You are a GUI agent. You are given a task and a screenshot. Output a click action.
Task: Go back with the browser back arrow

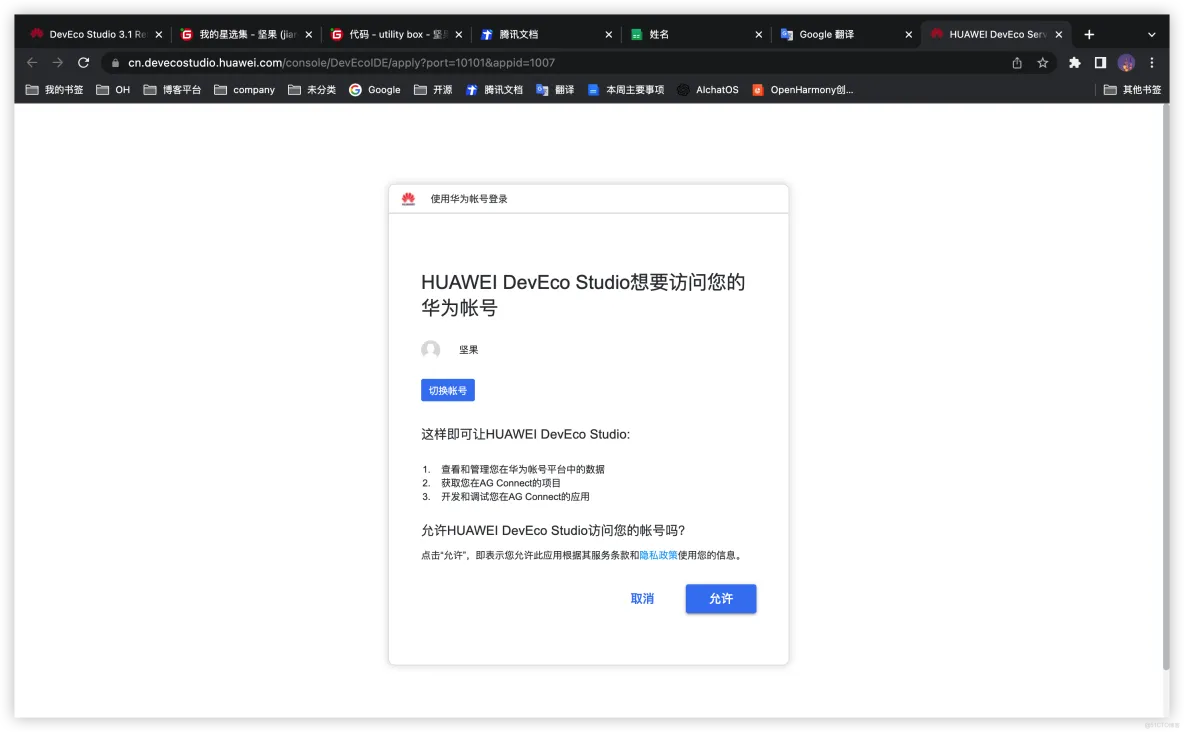[32, 63]
